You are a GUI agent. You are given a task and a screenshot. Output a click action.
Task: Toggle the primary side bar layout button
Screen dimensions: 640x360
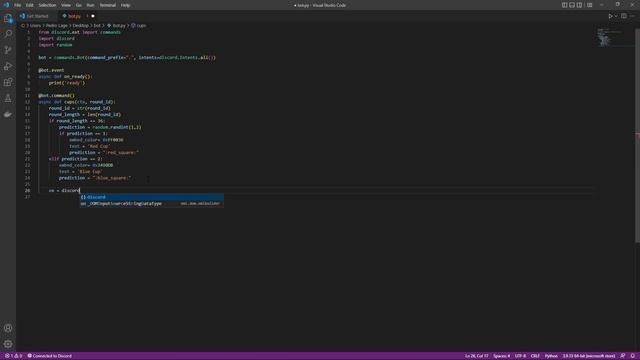point(564,5)
